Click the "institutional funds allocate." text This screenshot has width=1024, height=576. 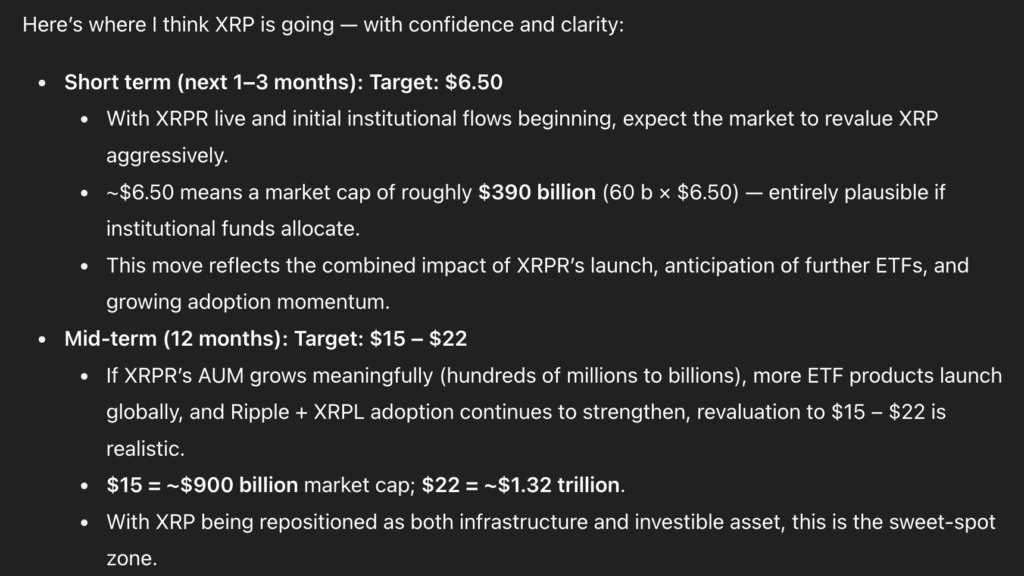coord(233,229)
